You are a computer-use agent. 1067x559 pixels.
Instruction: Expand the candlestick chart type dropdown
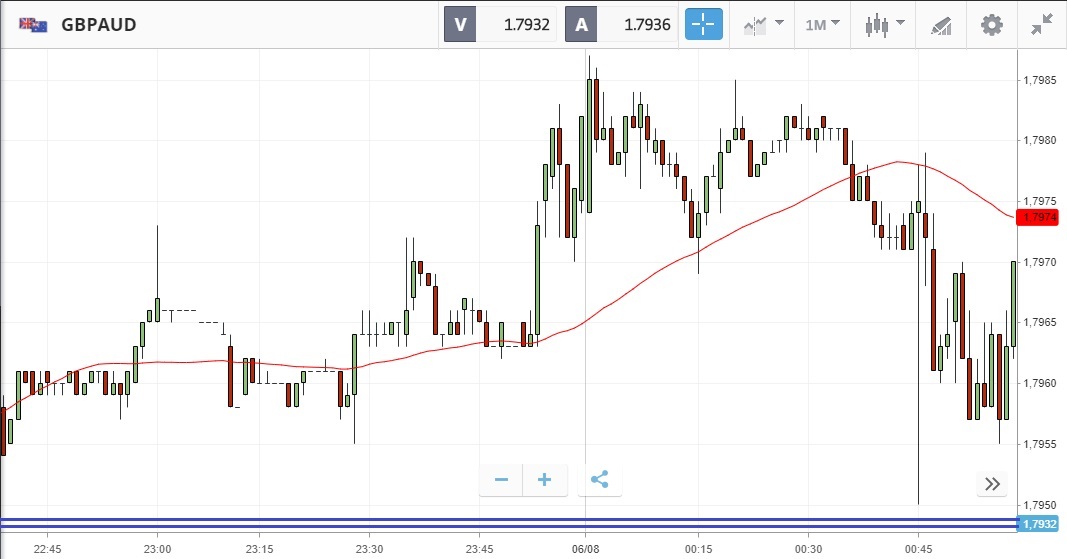coord(885,24)
